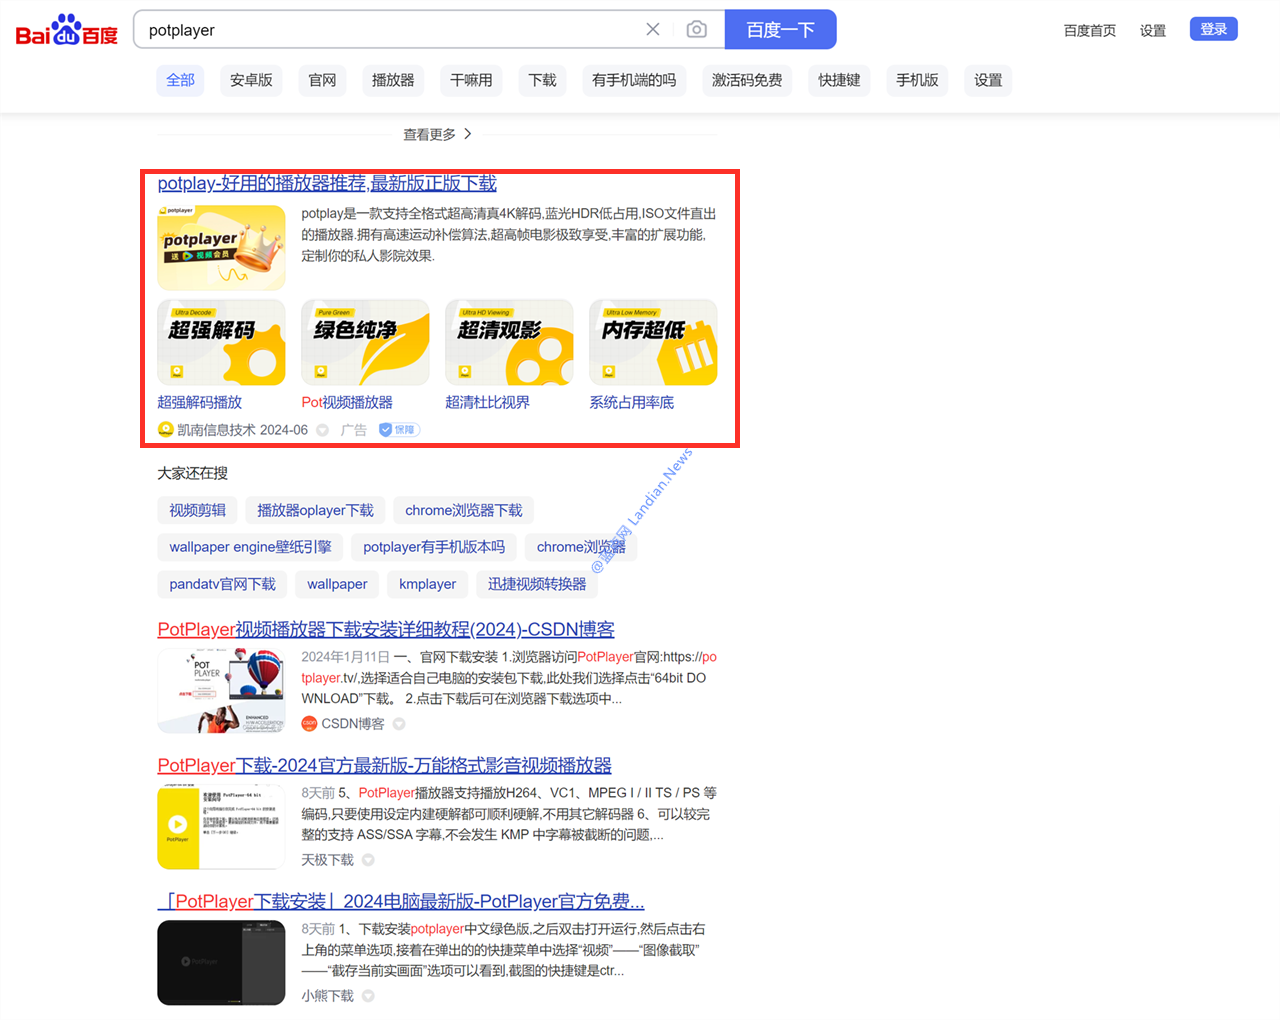Screen dimensions: 1280x1020
Task: Select the 全部 filter tab
Action: pyautogui.click(x=180, y=80)
